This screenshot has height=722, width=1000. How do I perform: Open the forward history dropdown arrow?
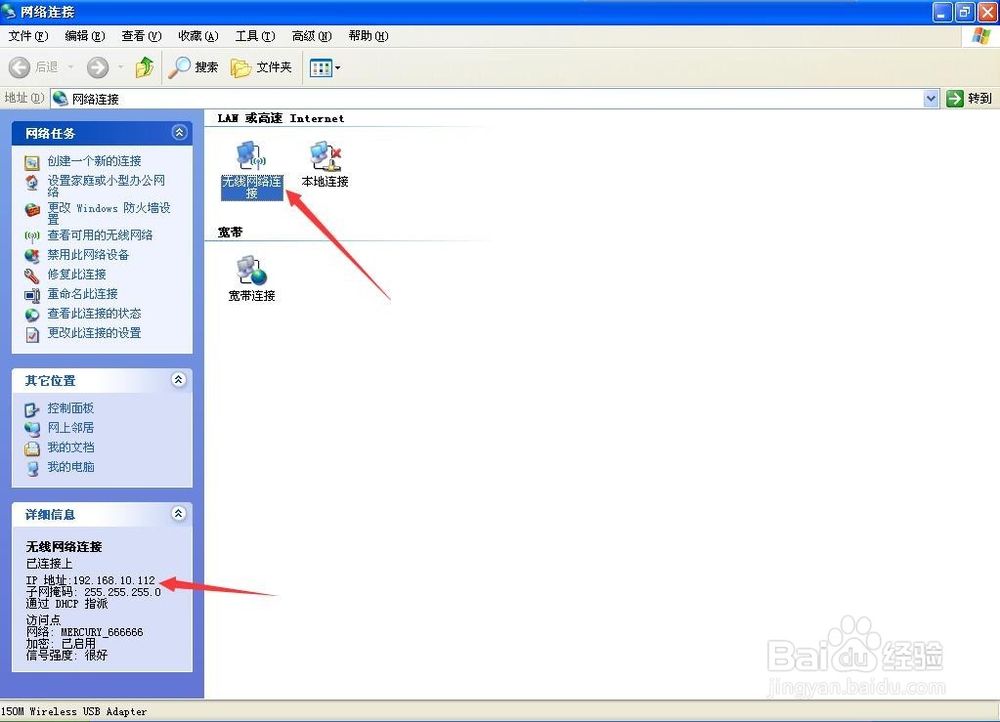click(x=120, y=67)
